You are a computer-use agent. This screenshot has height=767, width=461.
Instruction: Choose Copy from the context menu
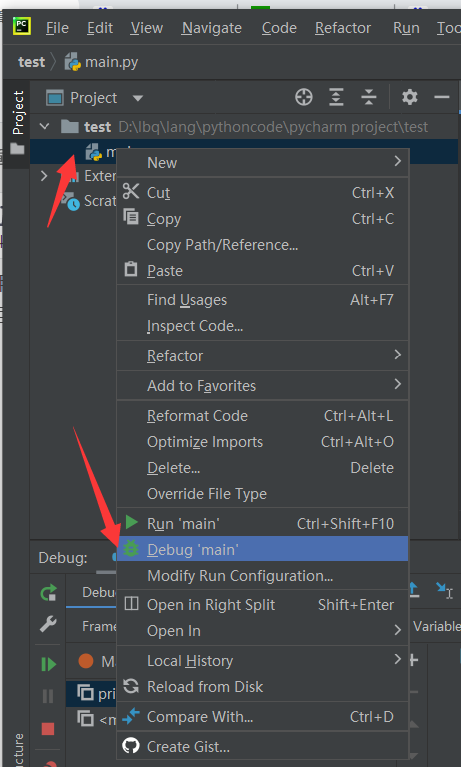click(262, 219)
